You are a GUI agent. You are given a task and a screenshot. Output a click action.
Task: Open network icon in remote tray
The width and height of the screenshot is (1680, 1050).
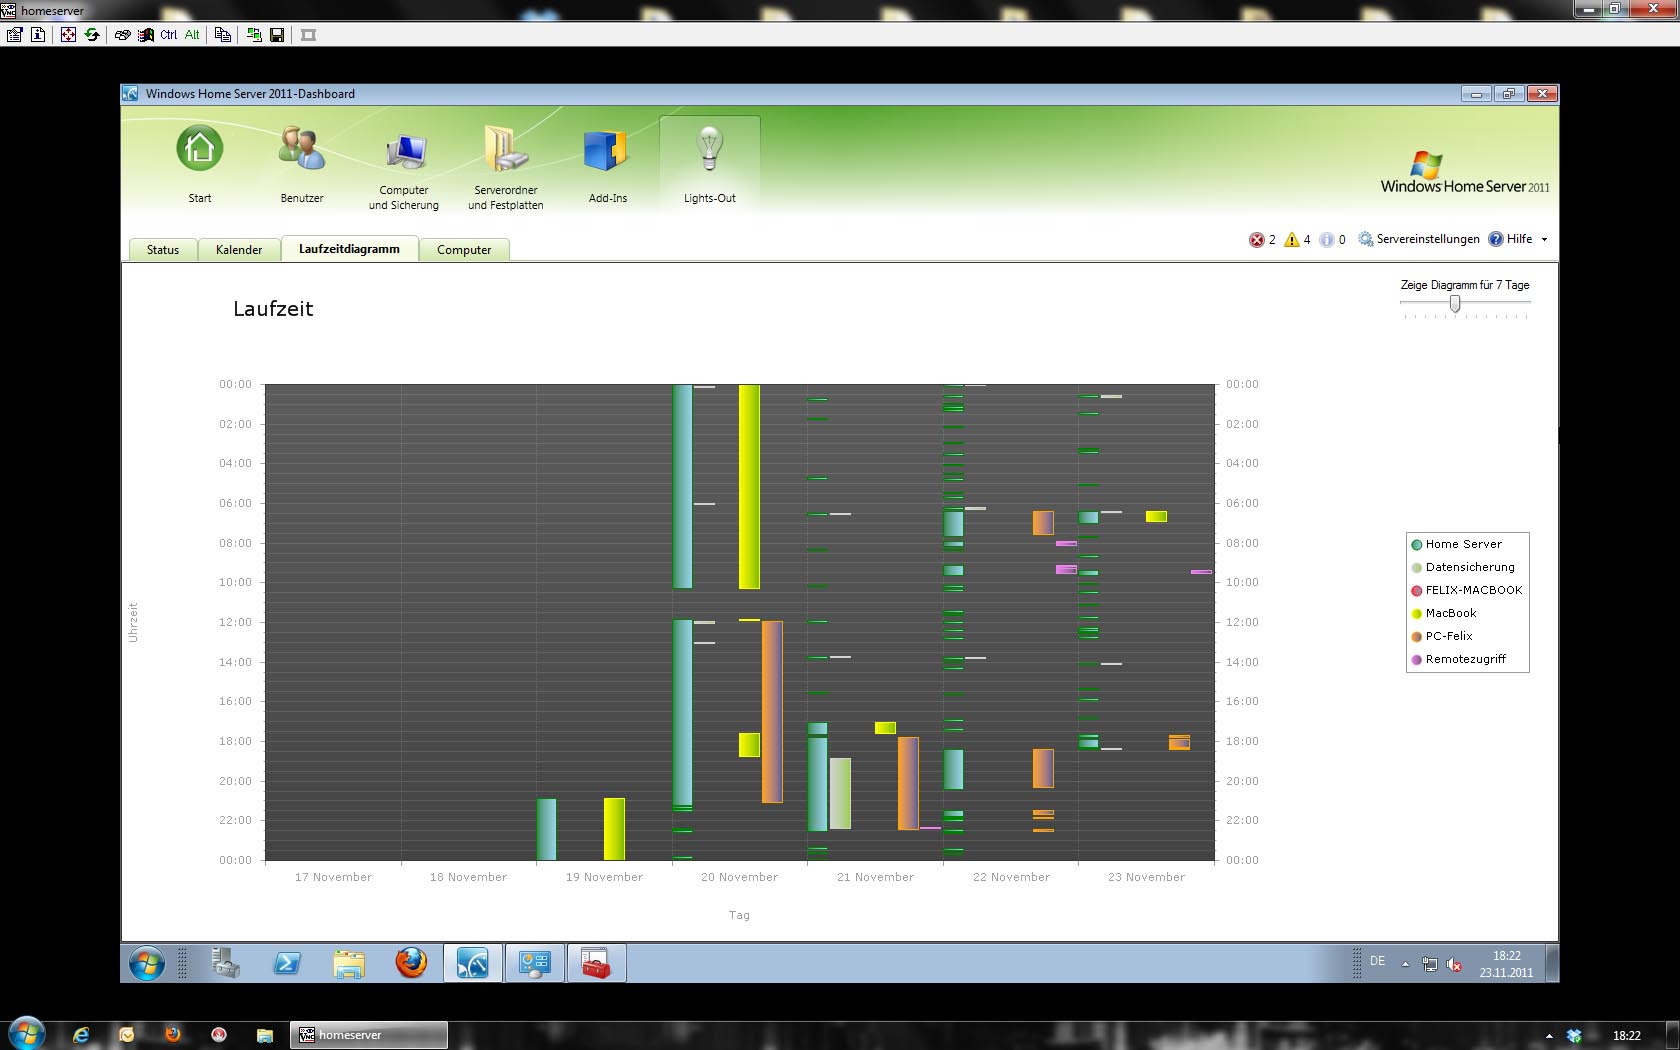(1430, 964)
